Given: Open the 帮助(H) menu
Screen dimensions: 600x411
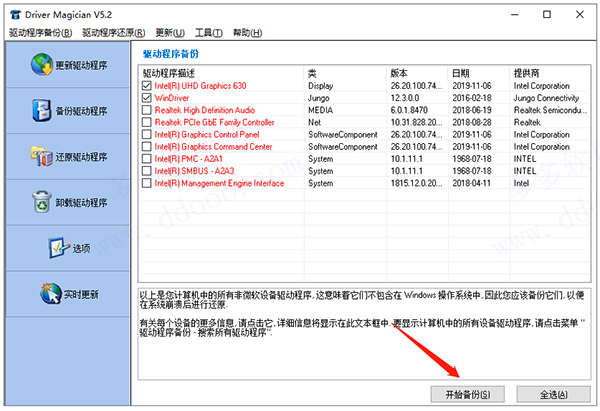Looking at the screenshot, I should pos(248,33).
